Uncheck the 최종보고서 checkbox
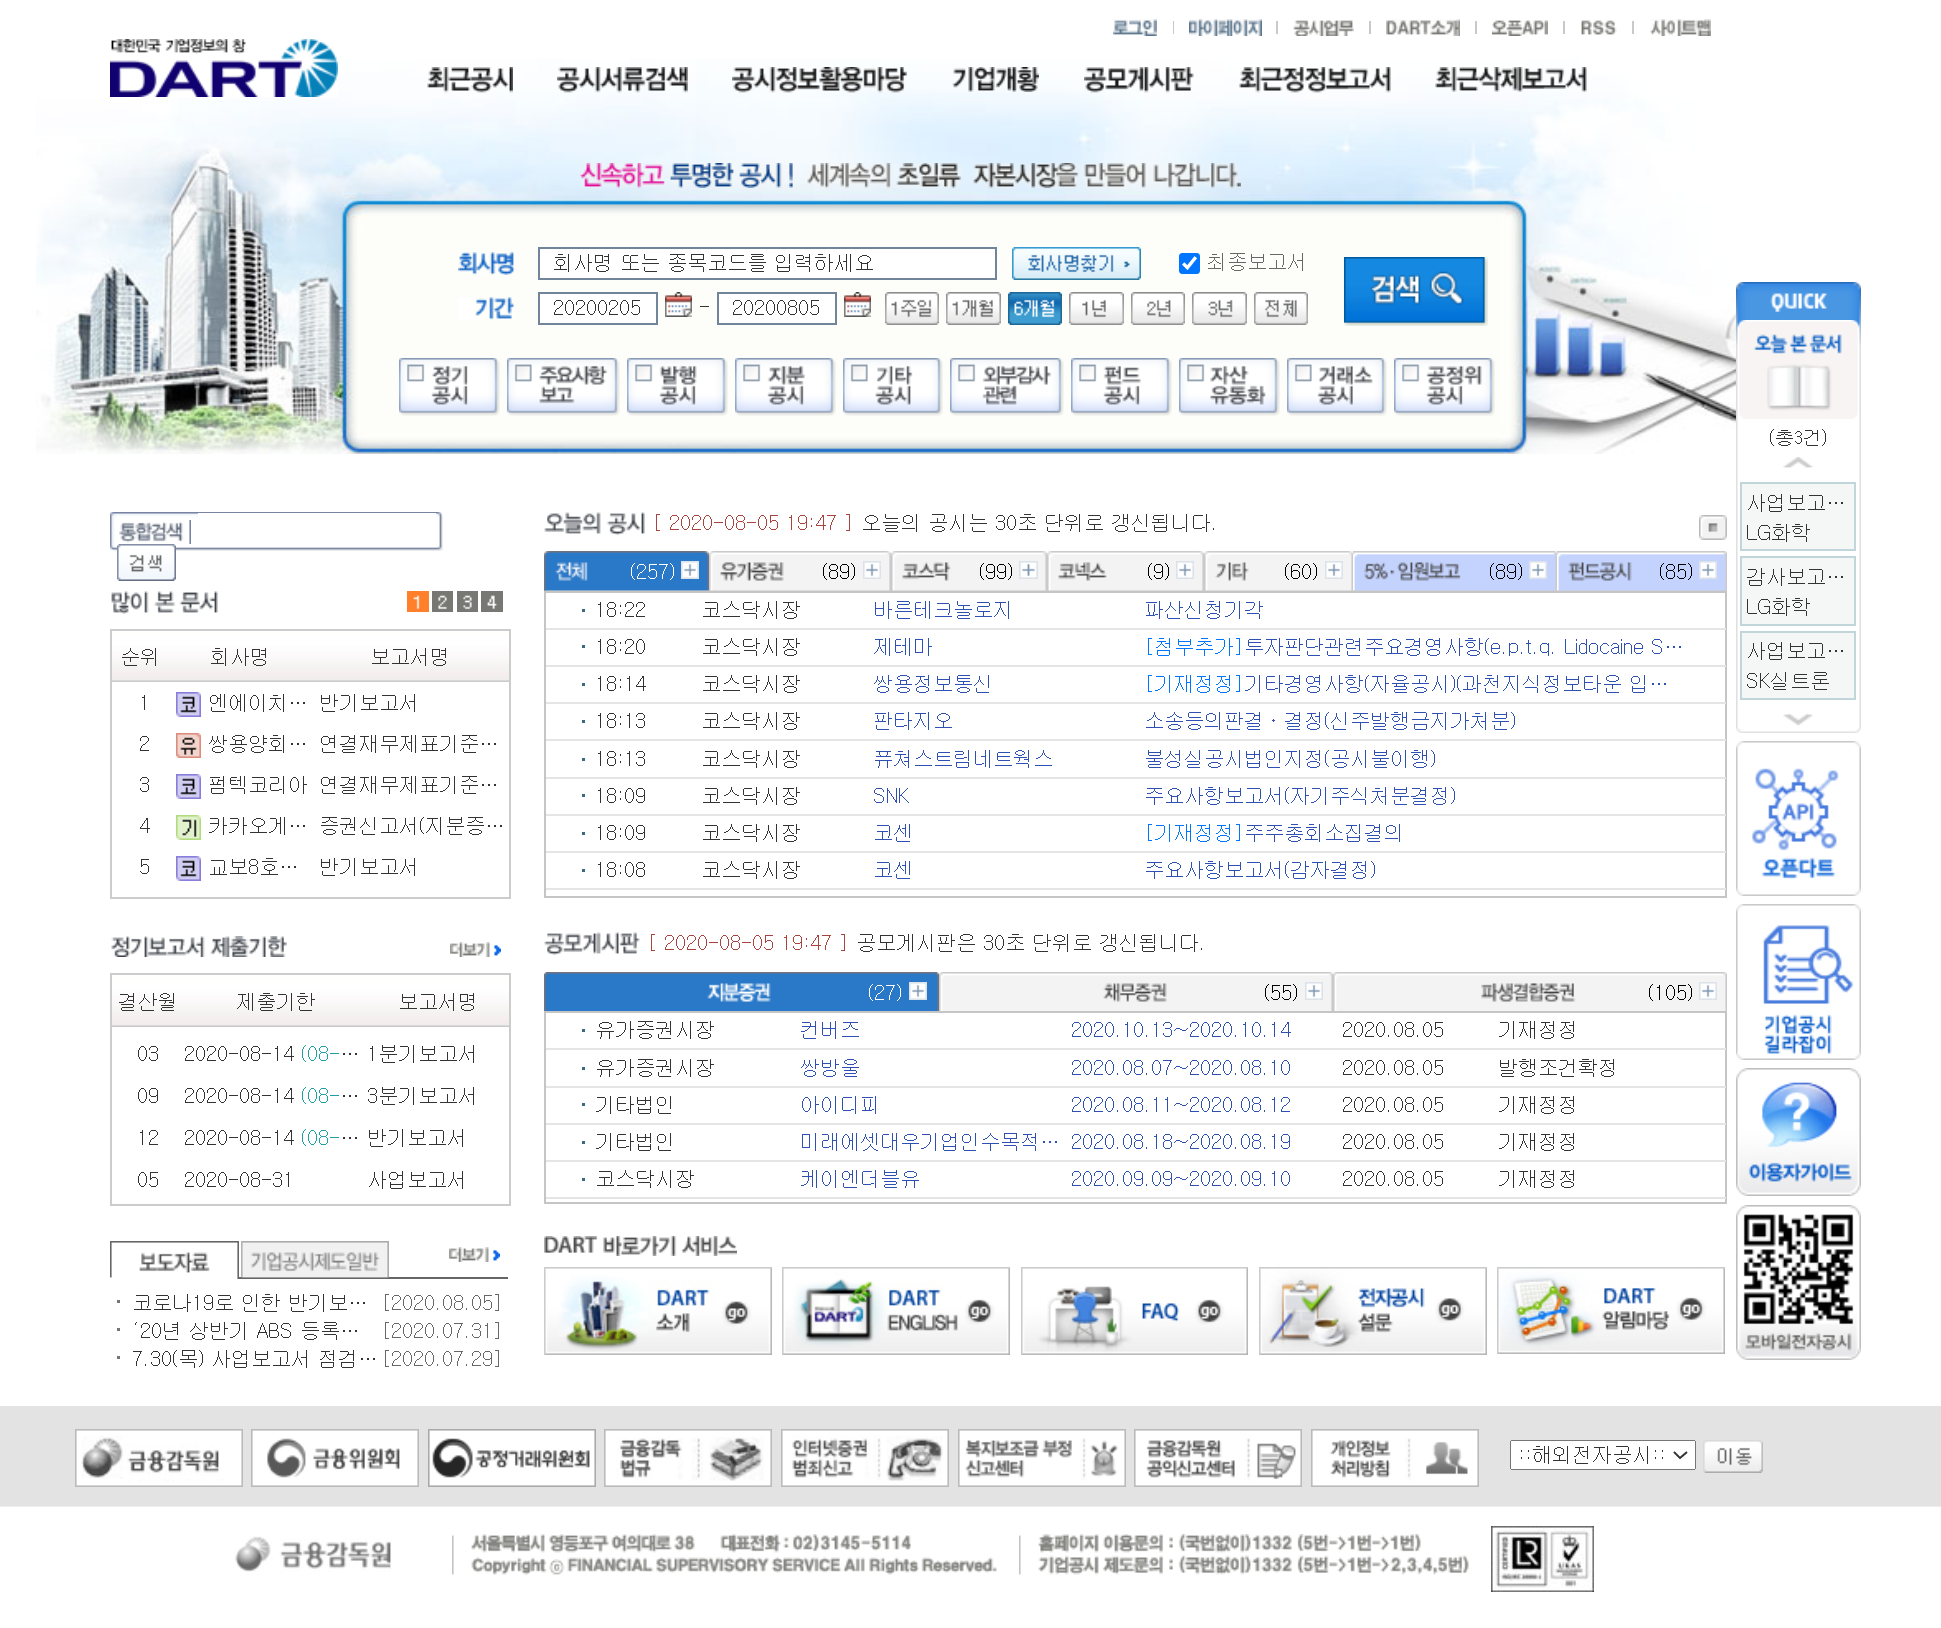This screenshot has width=1941, height=1628. click(1189, 263)
